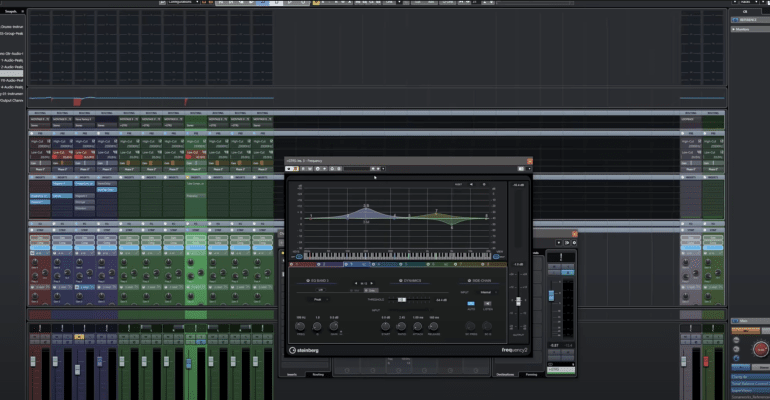This screenshot has width=770, height=400.
Task: Open the Peak filter type dropdown
Action: [x=320, y=299]
